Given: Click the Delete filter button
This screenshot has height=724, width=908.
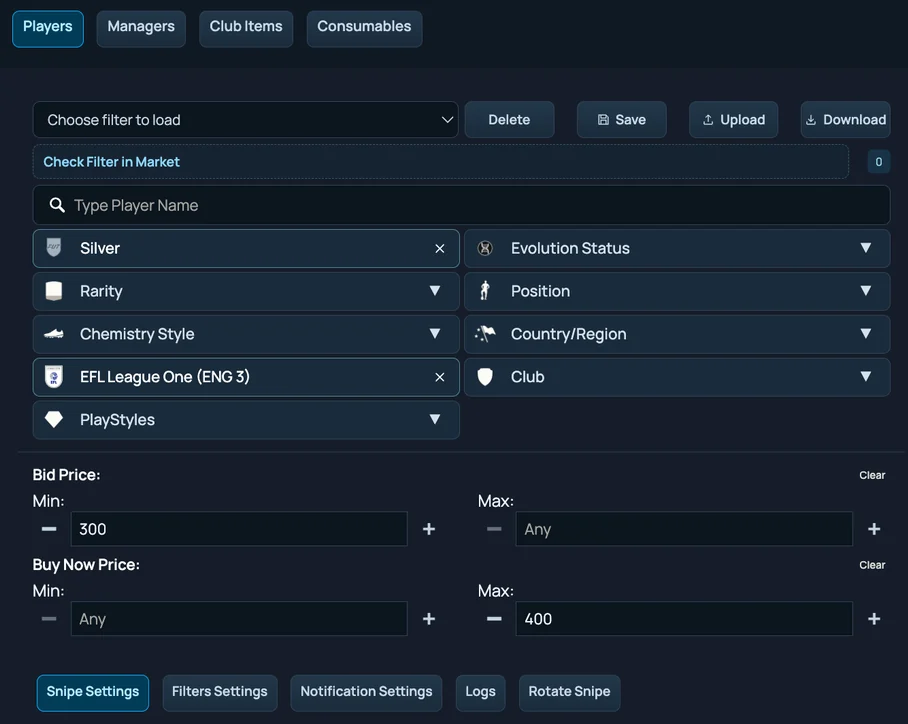Looking at the screenshot, I should 509,120.
